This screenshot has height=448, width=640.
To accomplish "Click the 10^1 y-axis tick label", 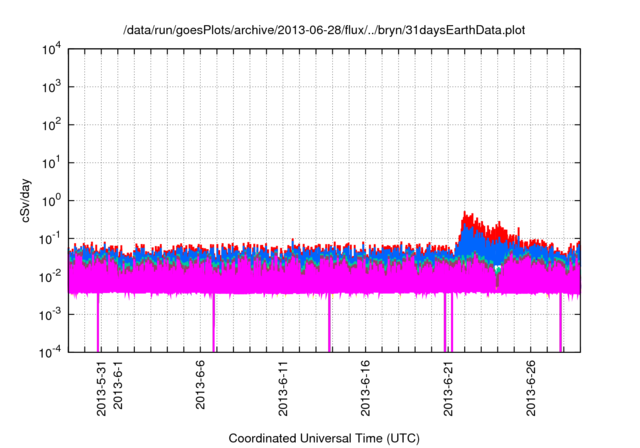I will [x=51, y=163].
